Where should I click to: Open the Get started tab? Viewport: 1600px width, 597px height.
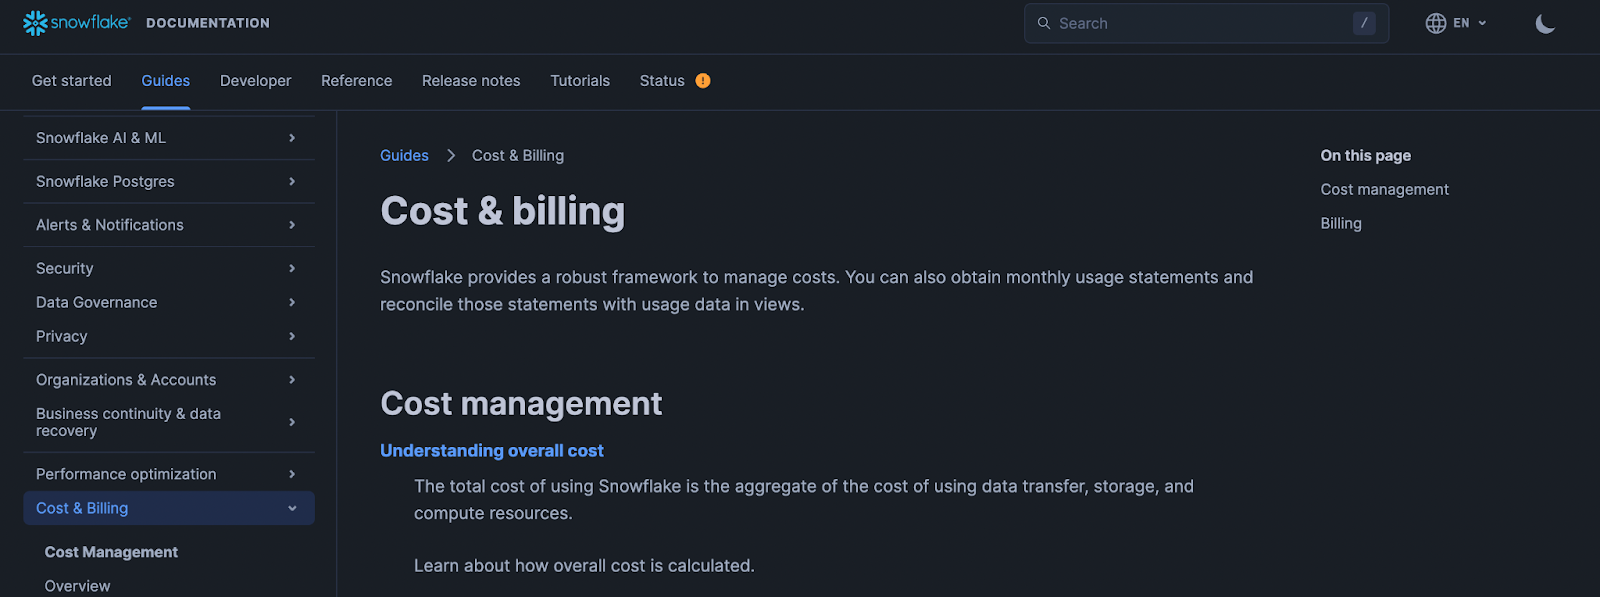pos(72,81)
